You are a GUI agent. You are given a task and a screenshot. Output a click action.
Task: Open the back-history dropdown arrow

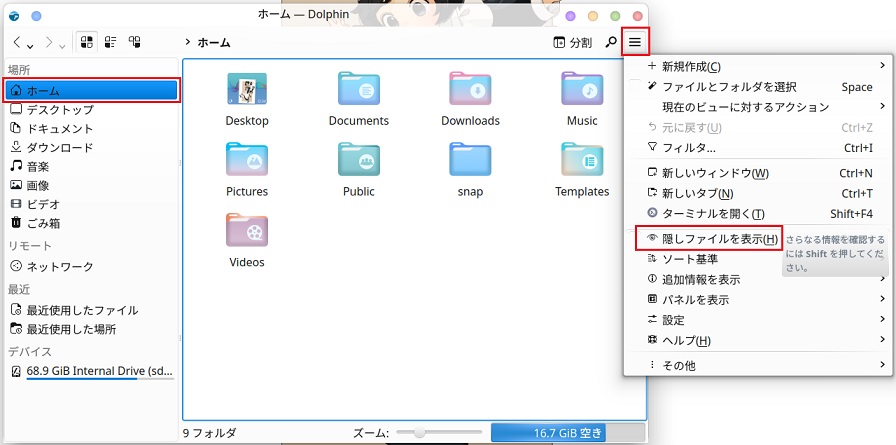(x=31, y=45)
